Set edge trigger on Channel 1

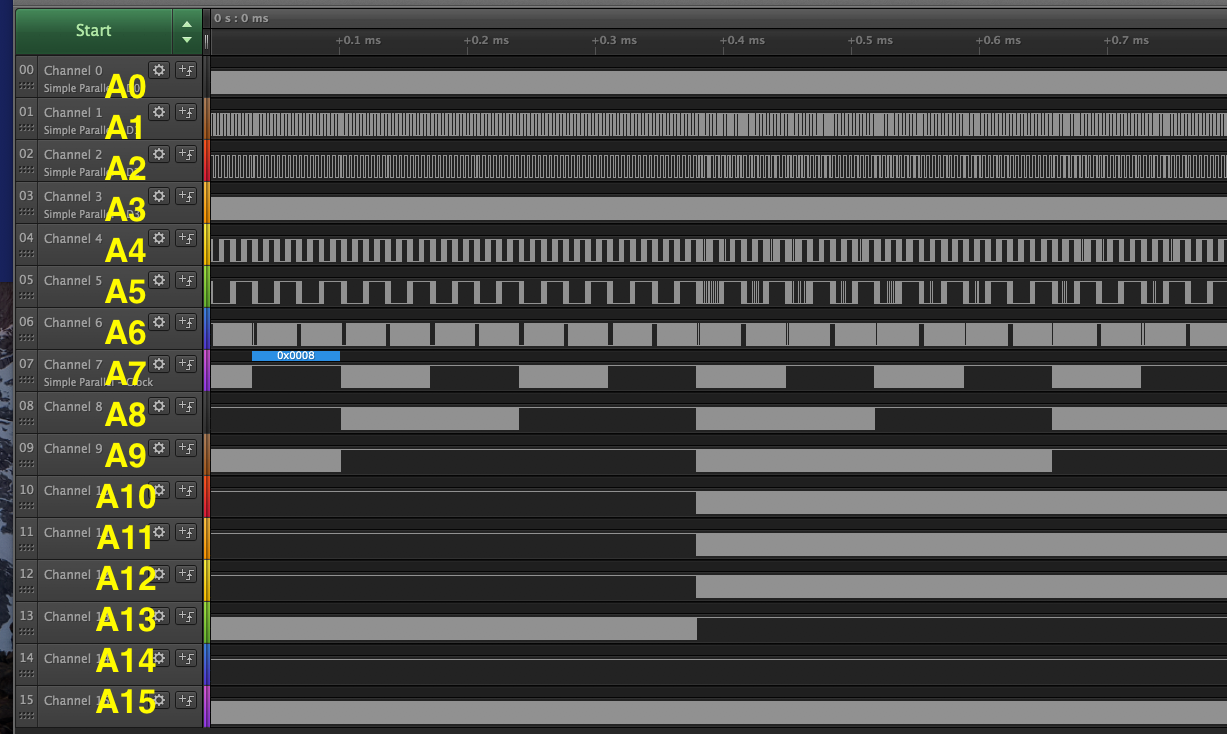(x=186, y=112)
